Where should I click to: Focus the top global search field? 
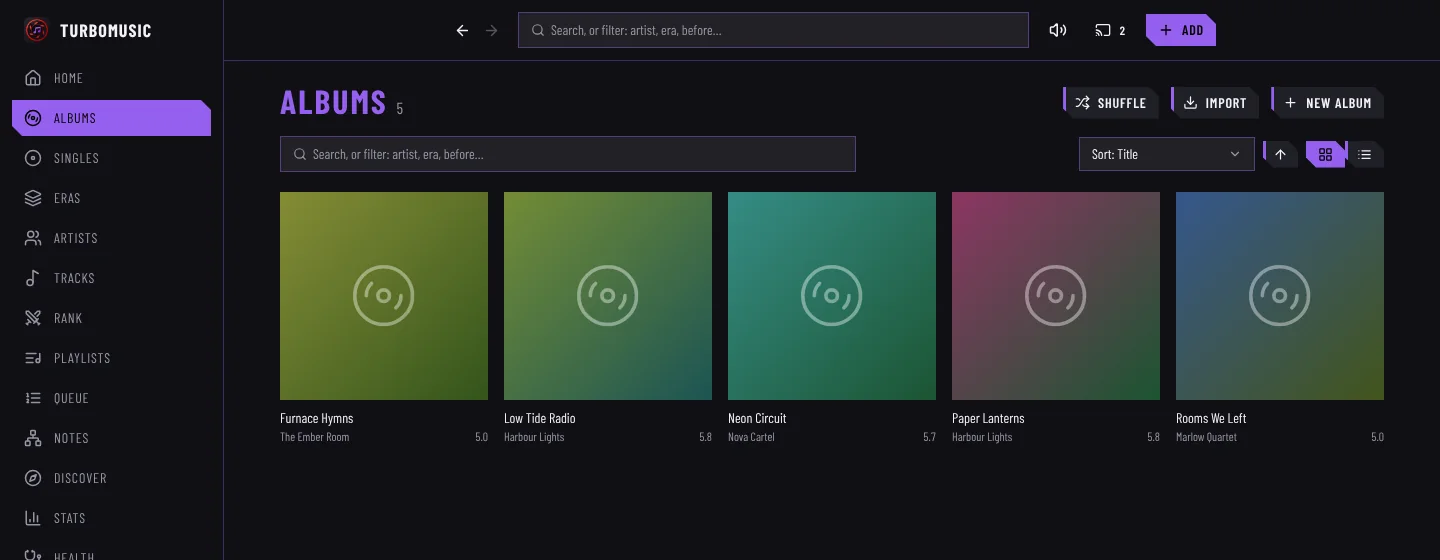tap(773, 30)
